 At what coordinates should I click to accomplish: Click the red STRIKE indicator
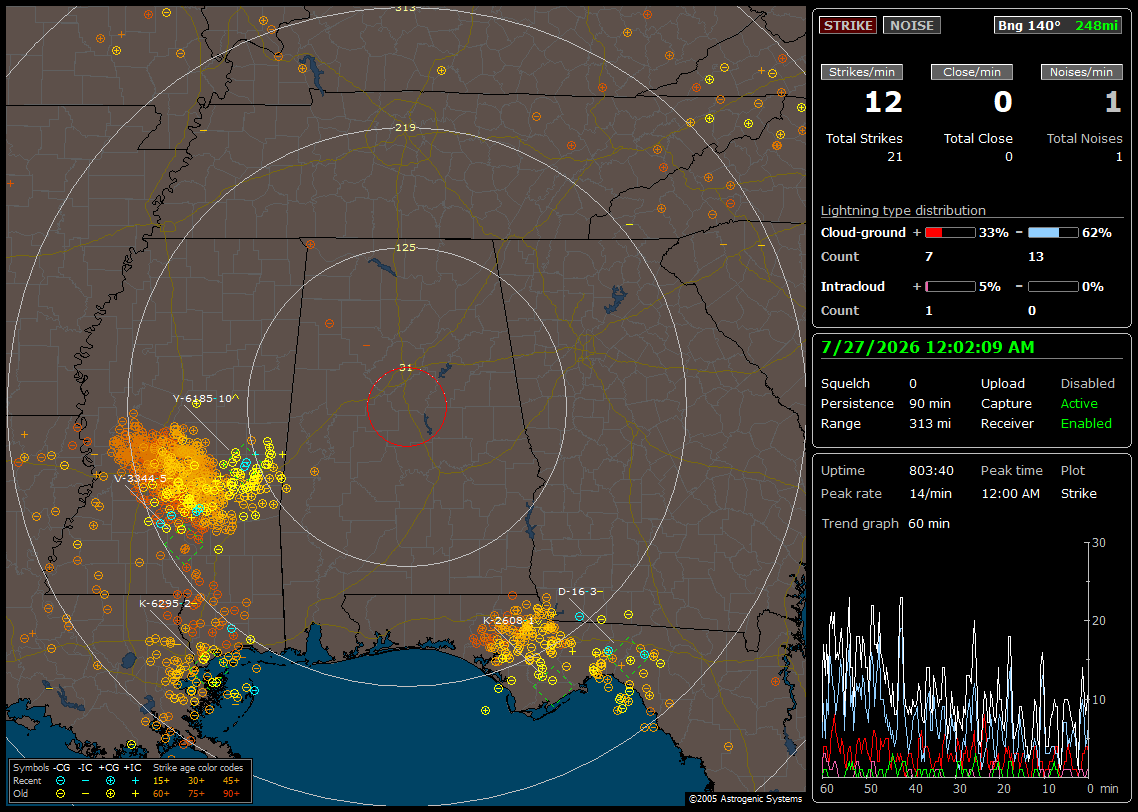(848, 25)
